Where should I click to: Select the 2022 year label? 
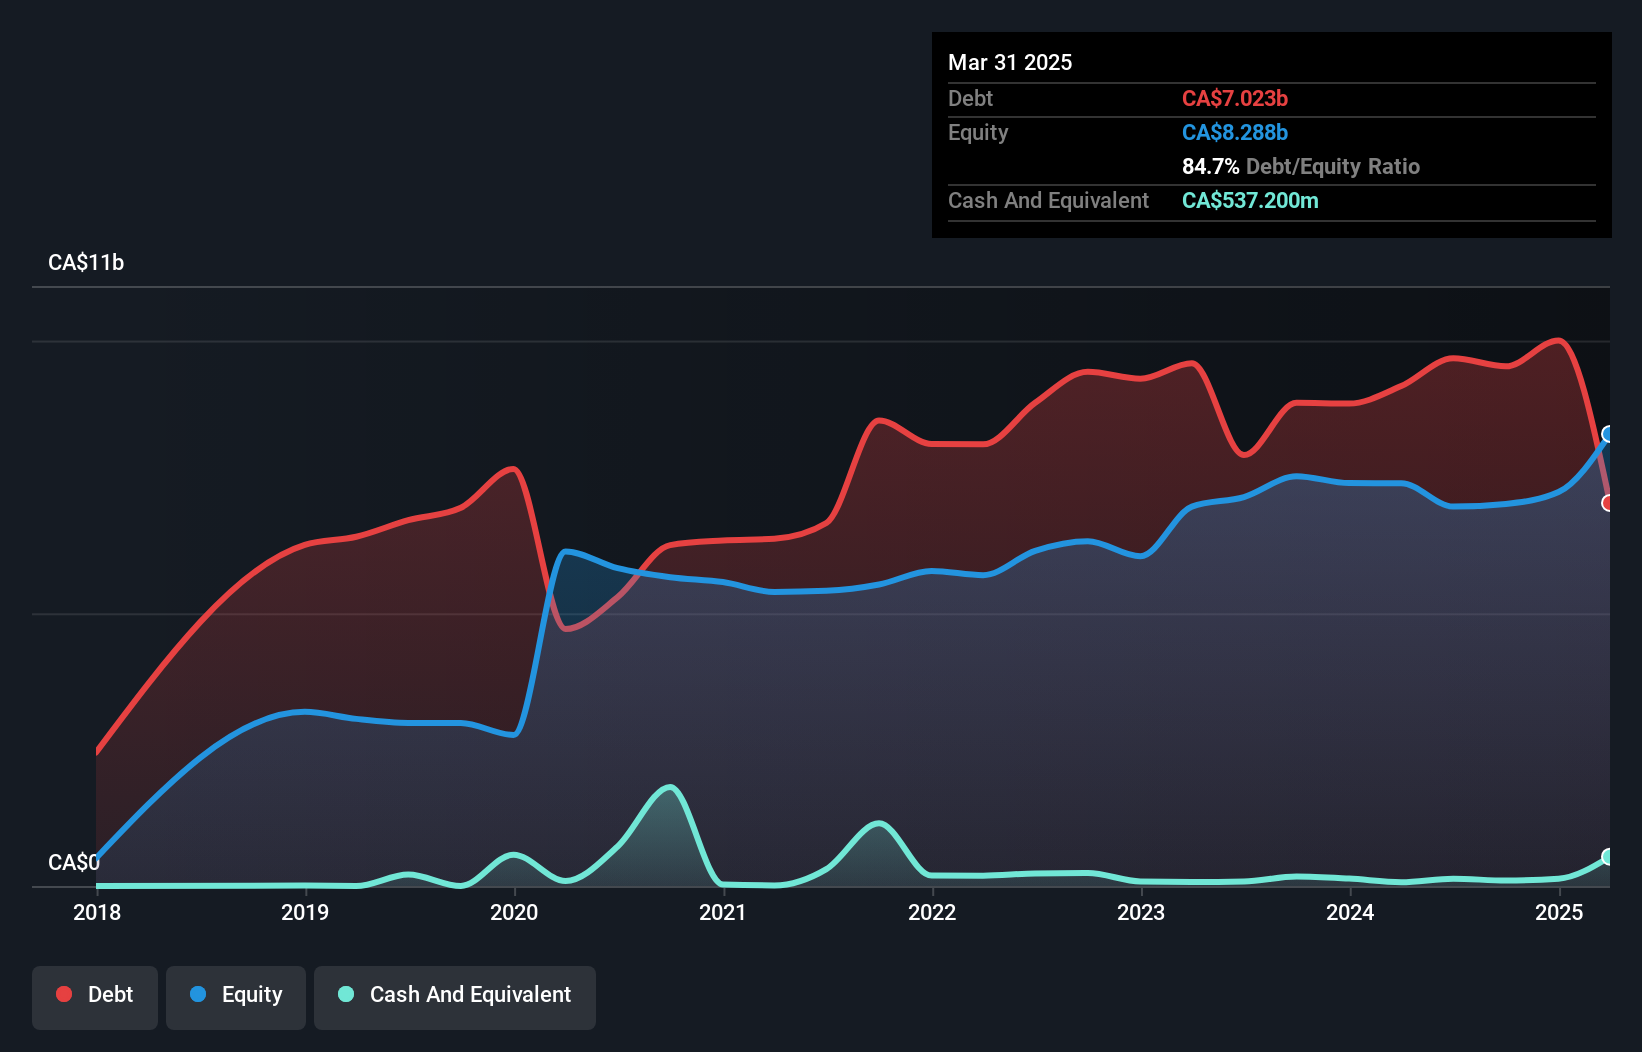(x=932, y=912)
